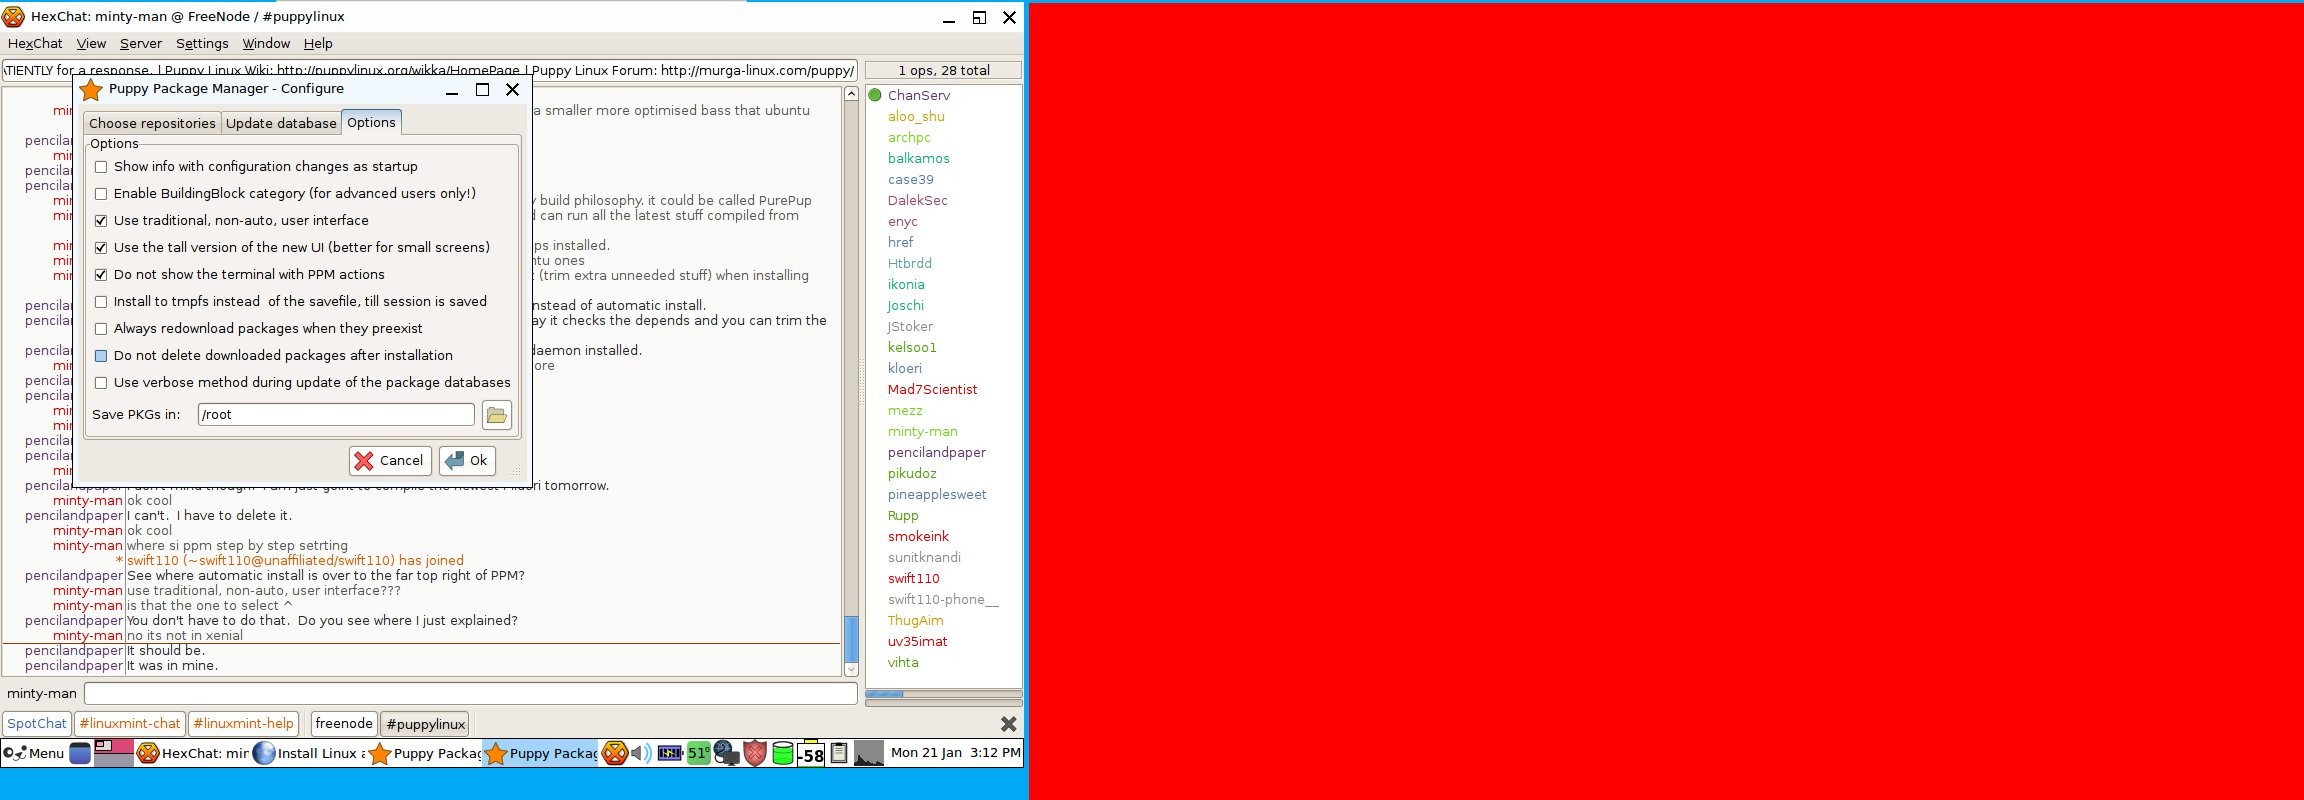
Task: Click the volume speaker tray icon
Action: (642, 753)
